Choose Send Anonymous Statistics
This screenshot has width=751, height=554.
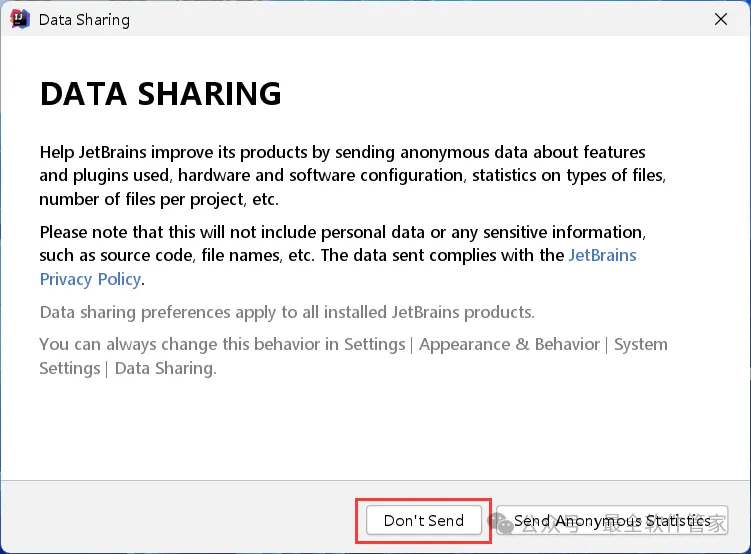(612, 520)
